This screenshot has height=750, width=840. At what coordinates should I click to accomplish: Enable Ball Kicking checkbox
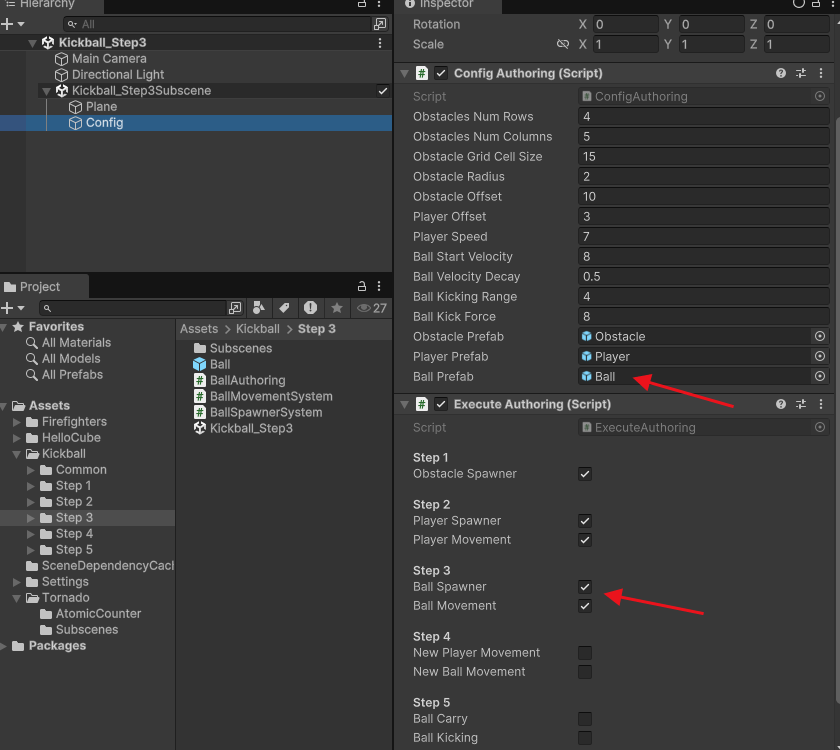click(x=585, y=738)
